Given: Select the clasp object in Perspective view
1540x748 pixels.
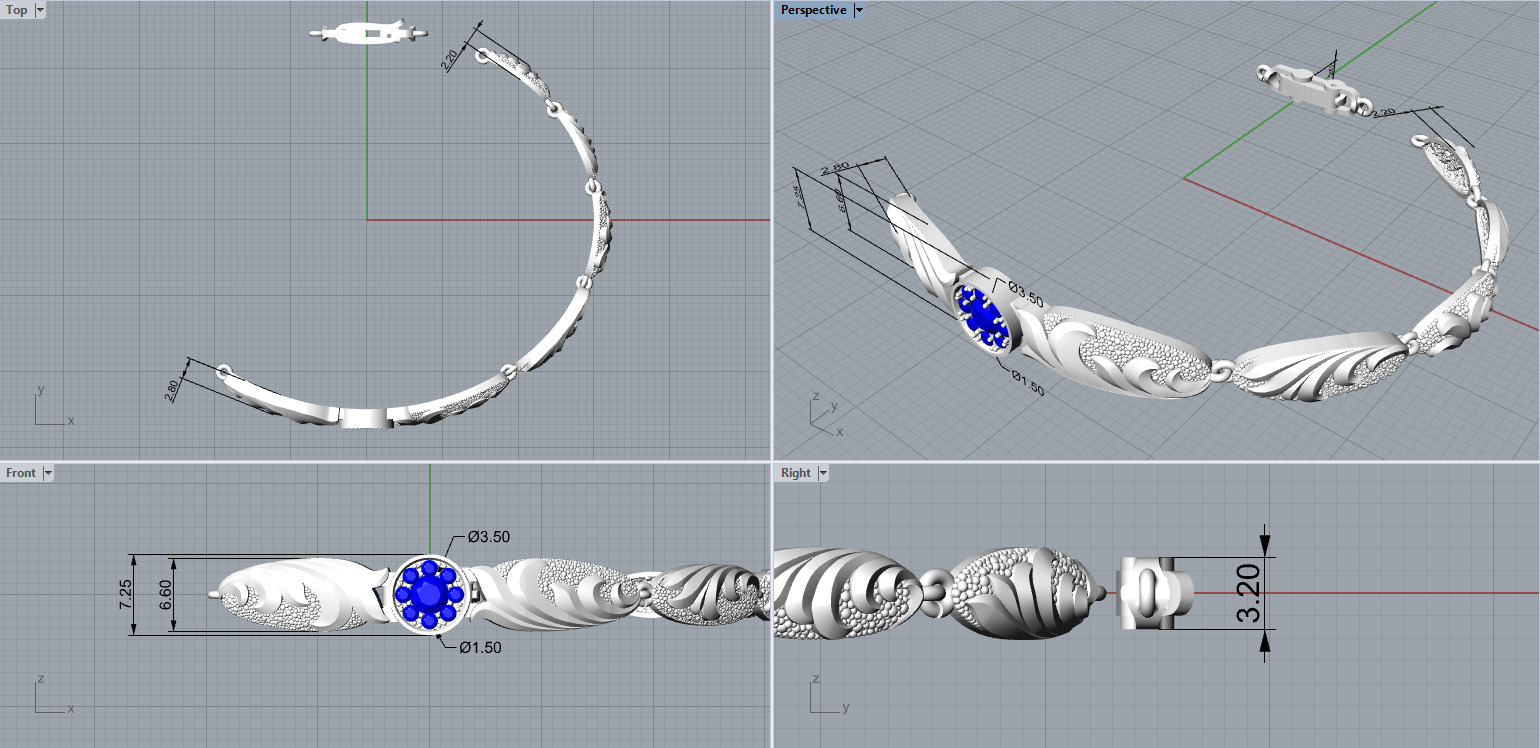Looking at the screenshot, I should [1313, 89].
